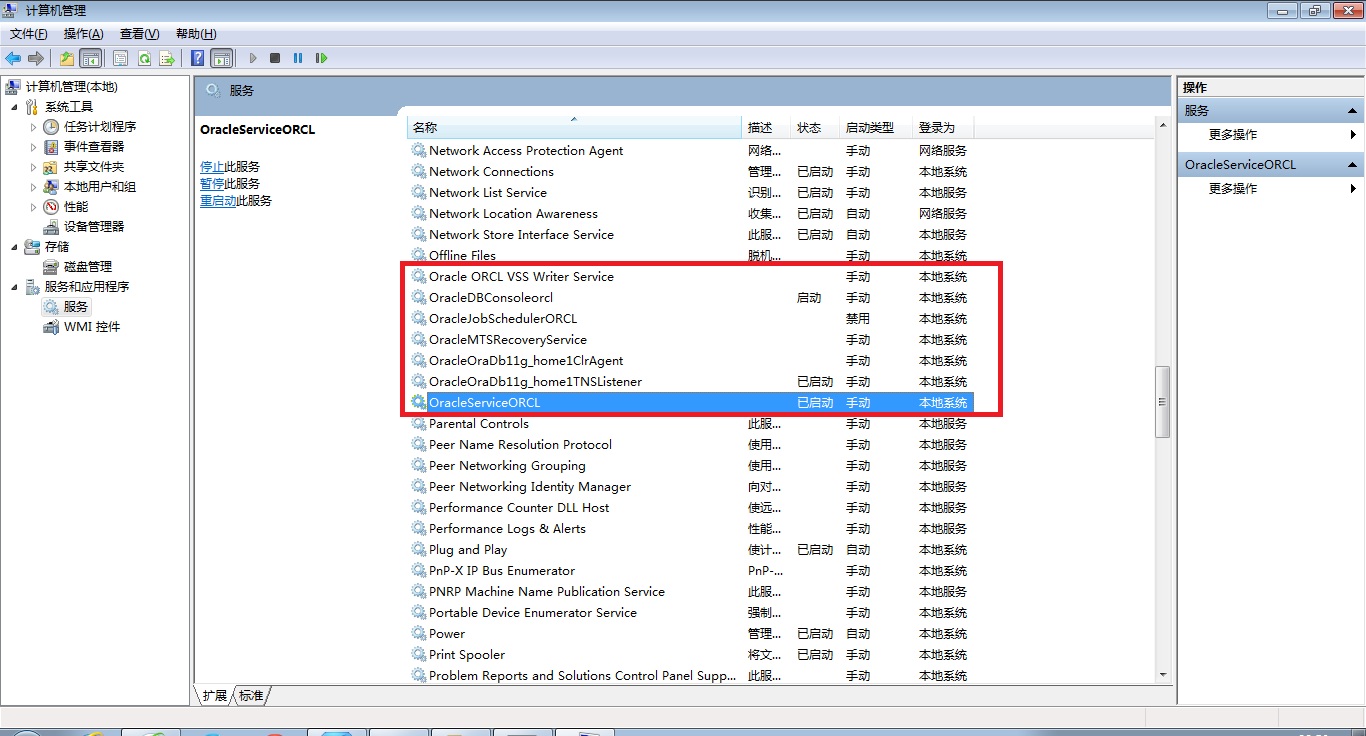Click gear icon of Network Connections row
This screenshot has width=1366, height=736.
pyautogui.click(x=419, y=171)
